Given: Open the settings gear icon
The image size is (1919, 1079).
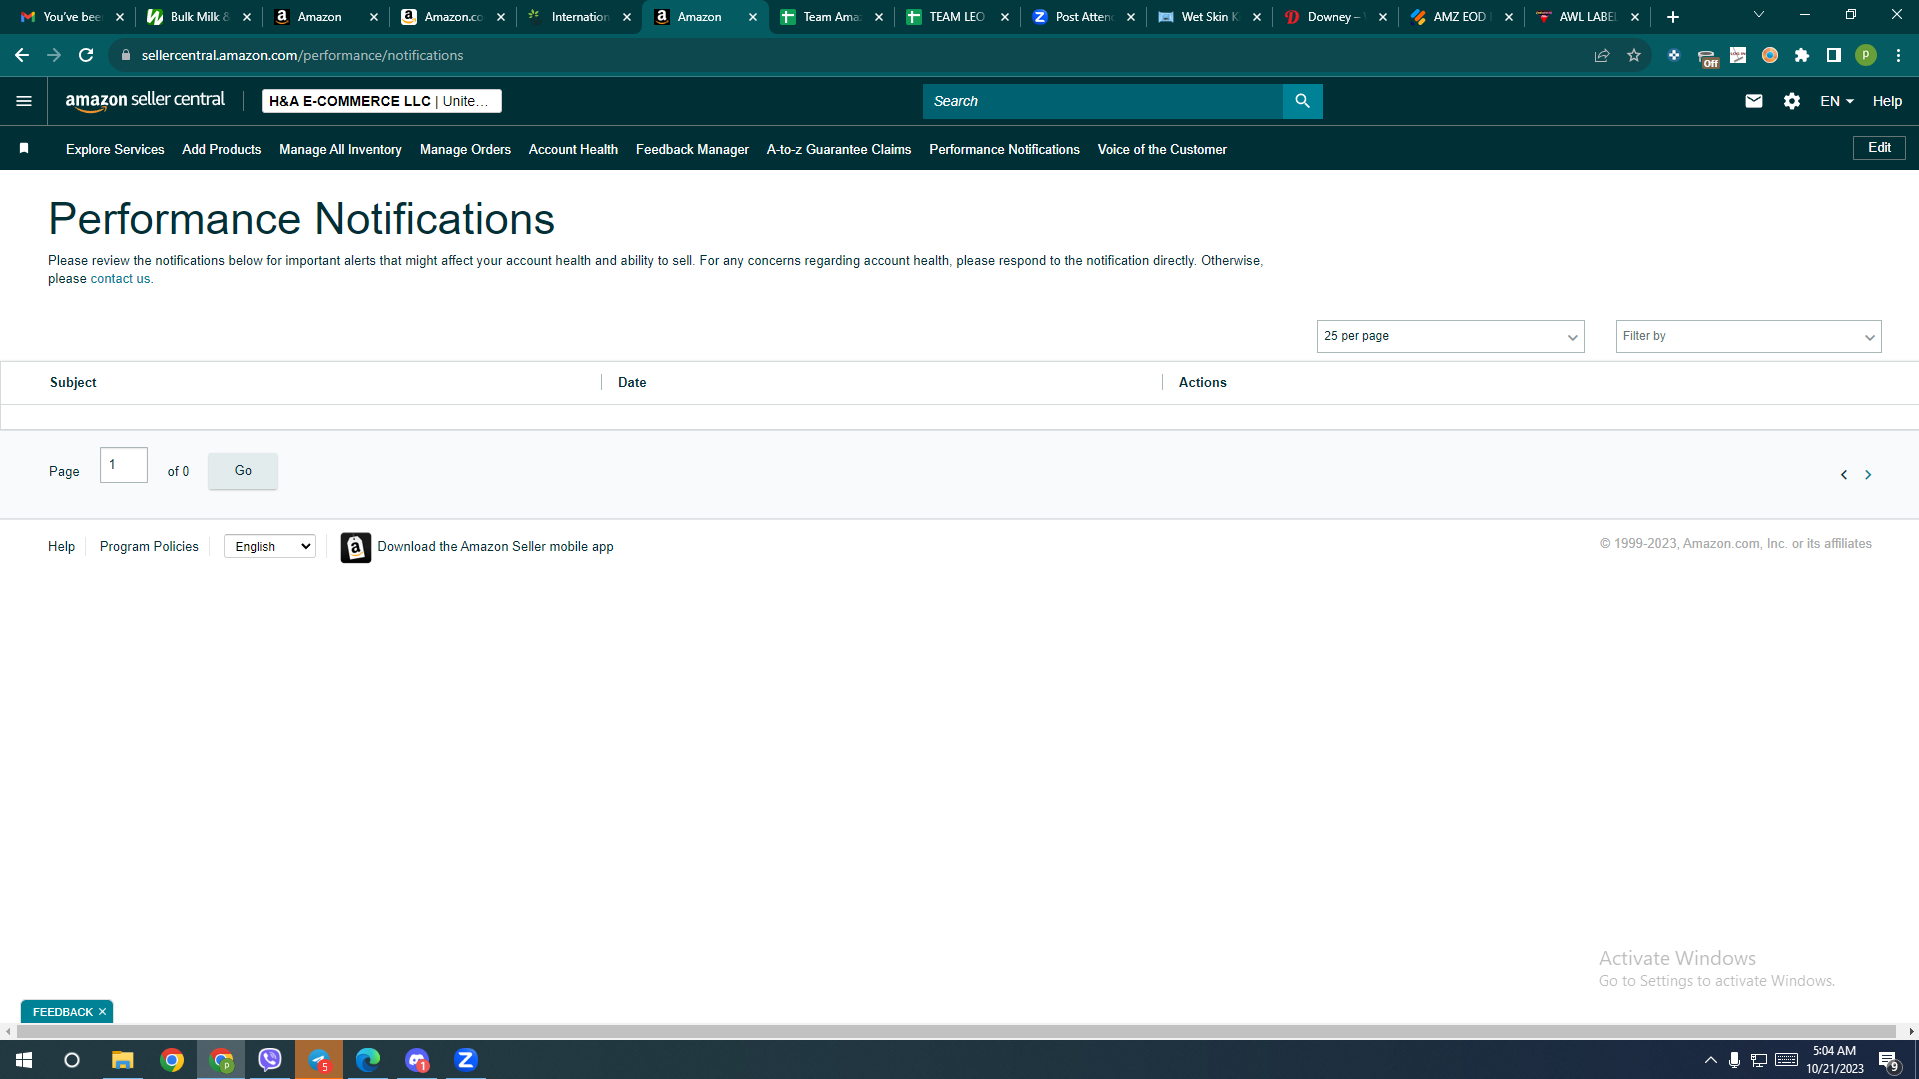Looking at the screenshot, I should click(x=1791, y=101).
